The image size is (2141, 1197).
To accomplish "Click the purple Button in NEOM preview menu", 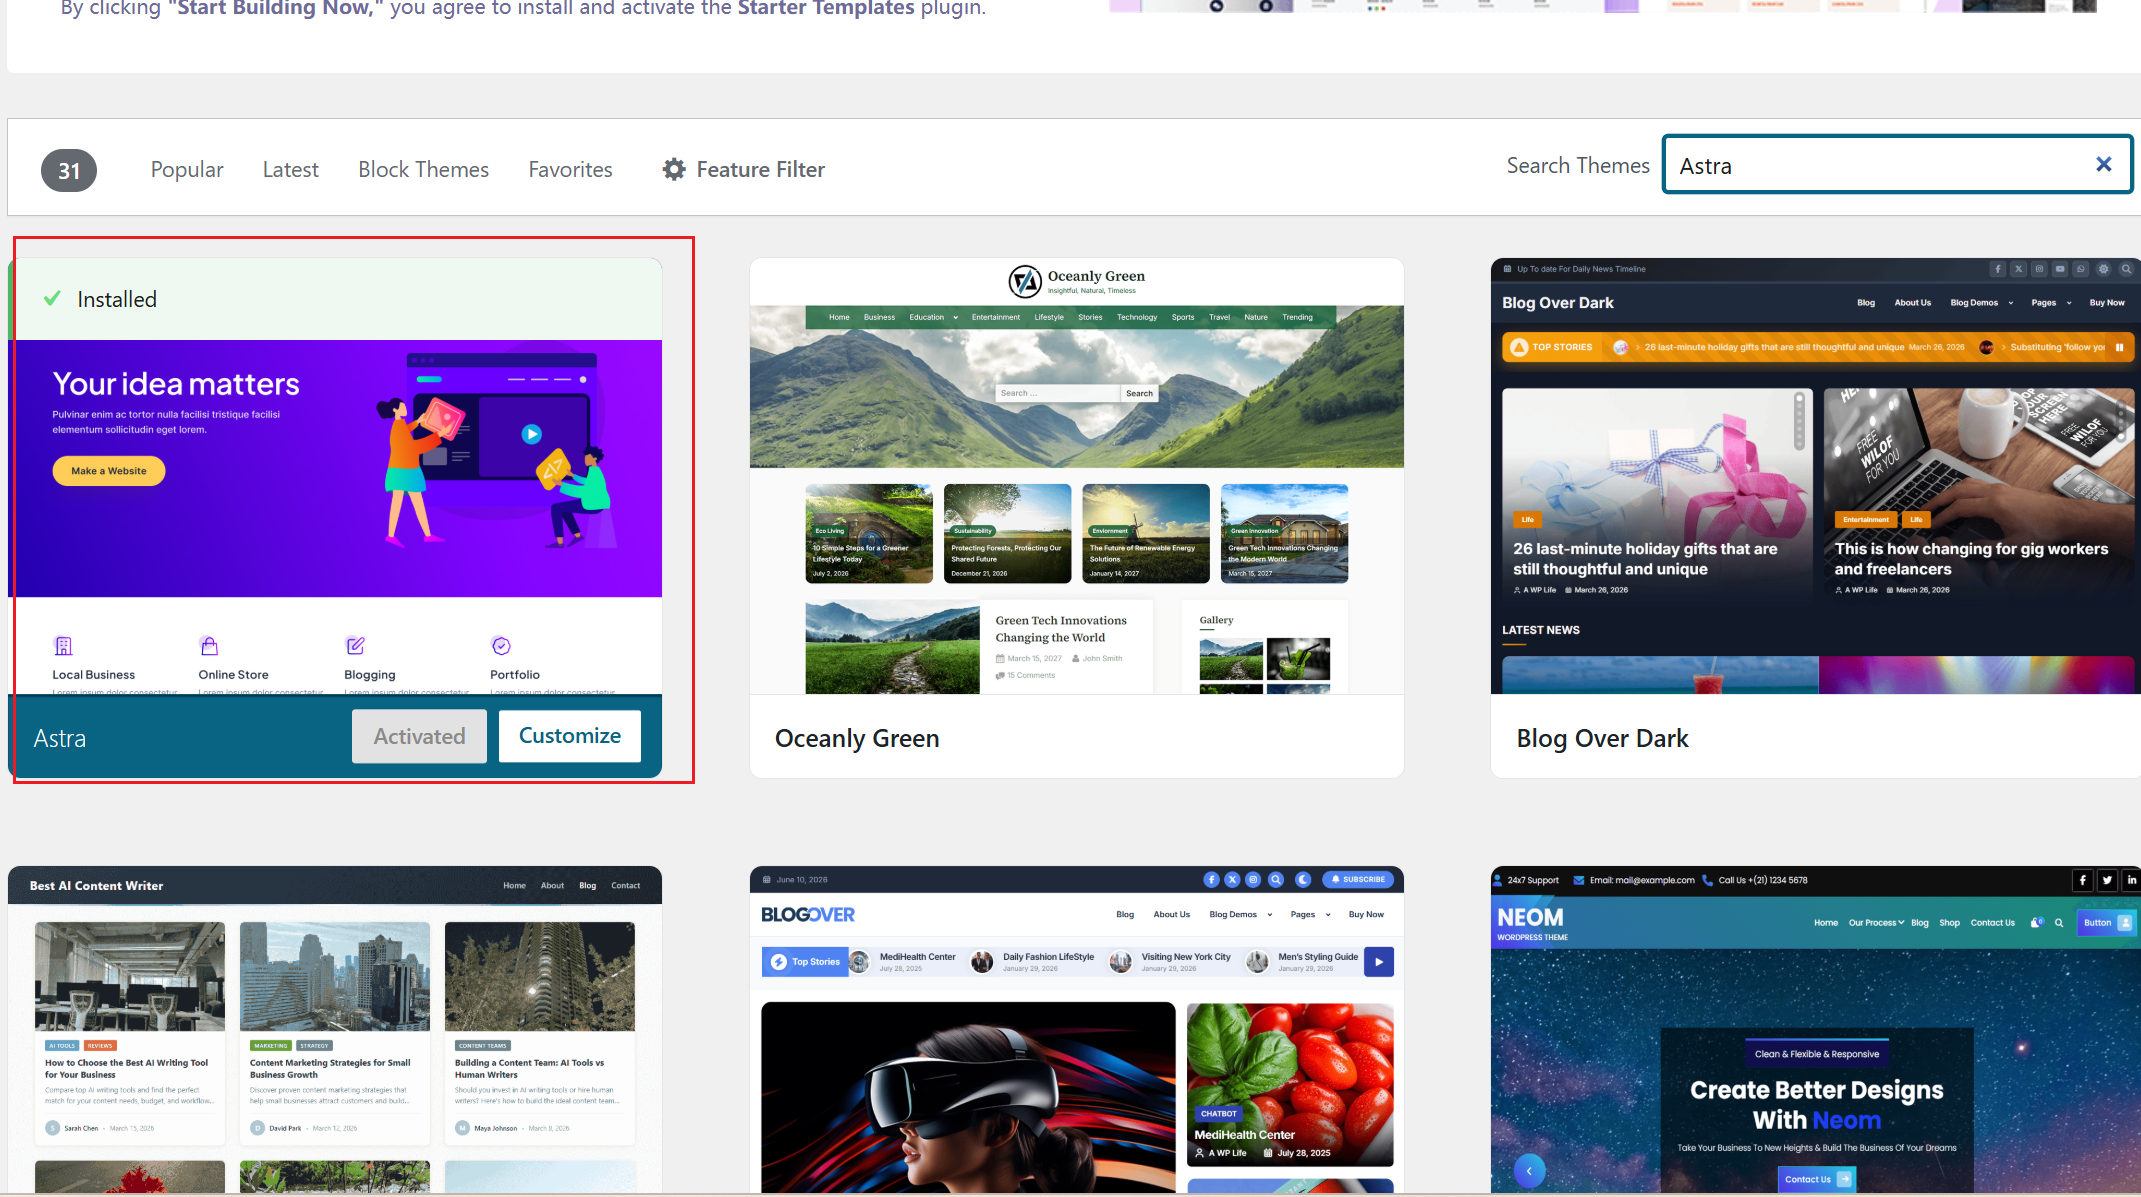I will [2105, 923].
